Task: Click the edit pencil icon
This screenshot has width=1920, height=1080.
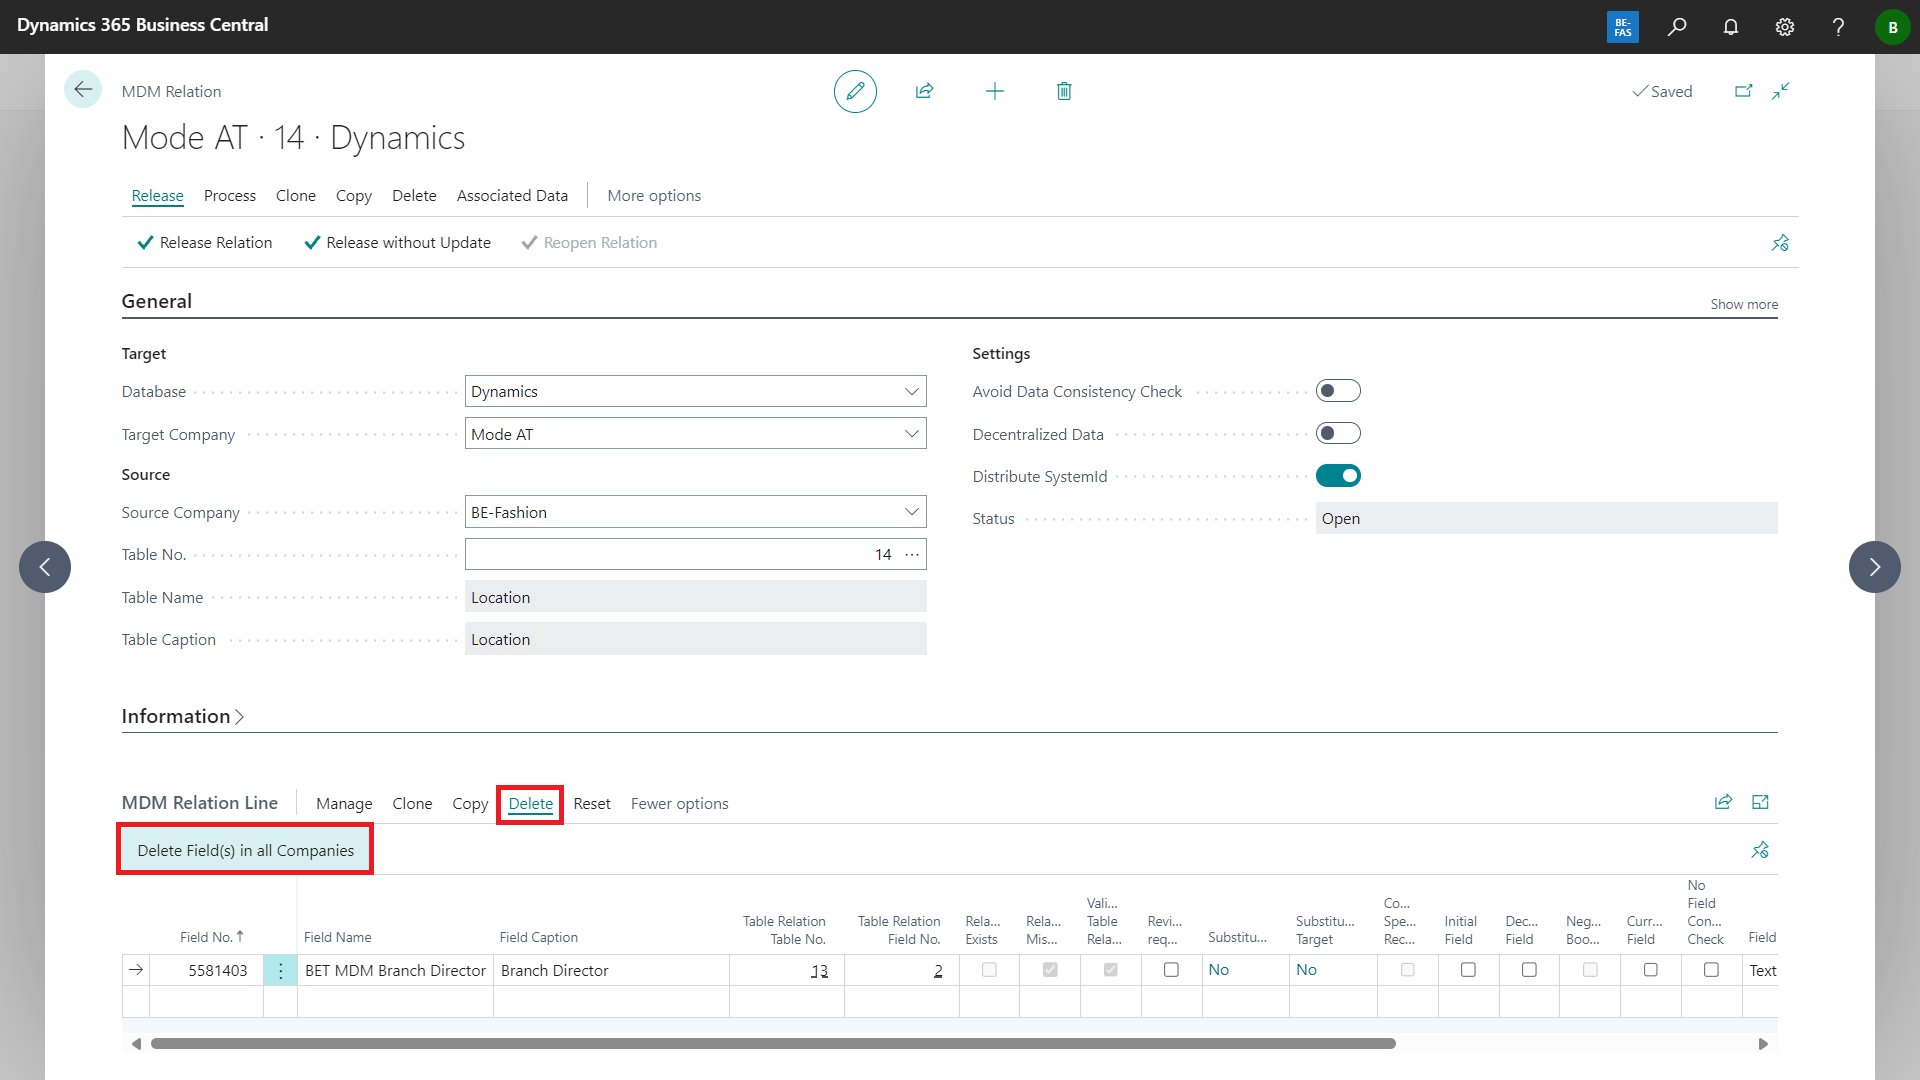Action: click(855, 91)
